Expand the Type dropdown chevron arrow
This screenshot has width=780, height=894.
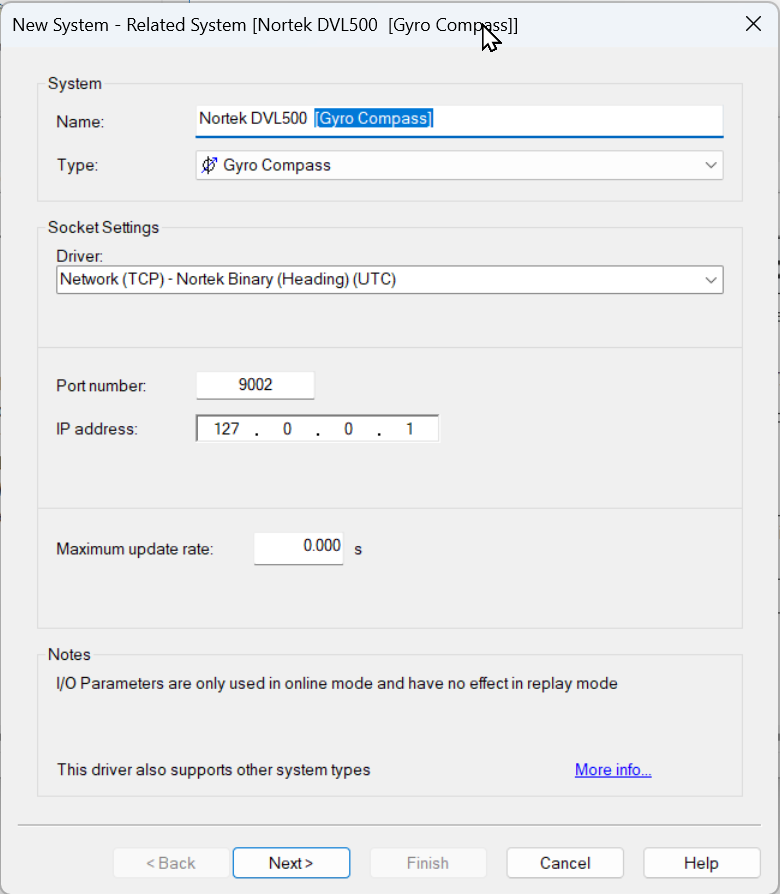tap(710, 165)
